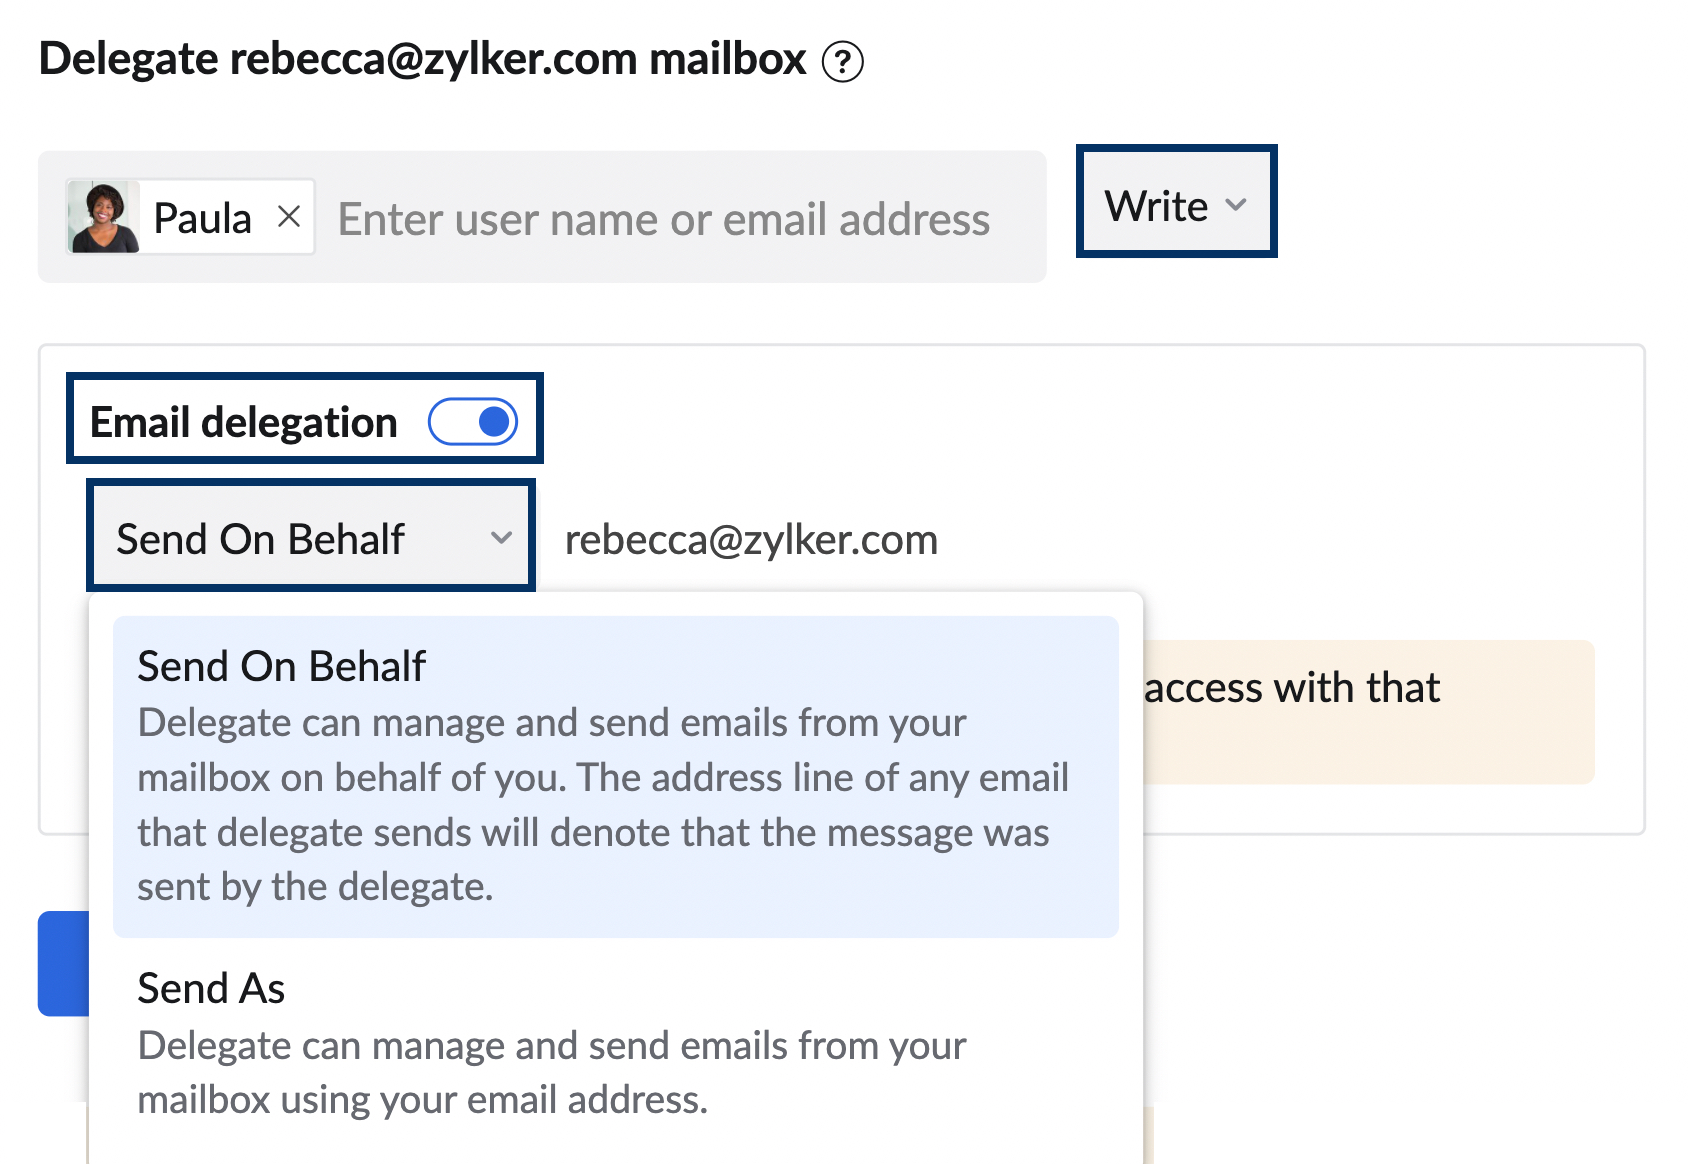The image size is (1688, 1164).
Task: Click the Delegate mailbox heading
Action: pyautogui.click(x=422, y=59)
